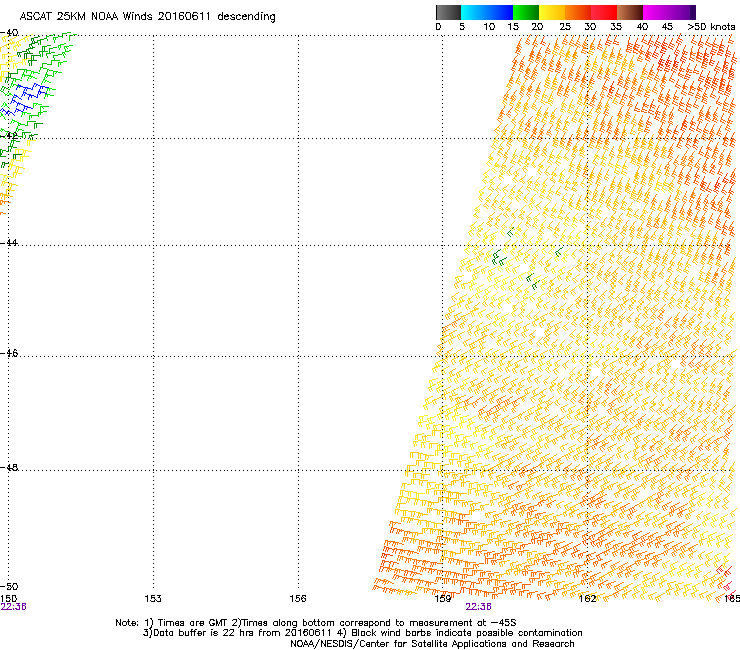Select the yellow 20–25 knots legend band
Screen dimensions: 740x650
(552, 12)
